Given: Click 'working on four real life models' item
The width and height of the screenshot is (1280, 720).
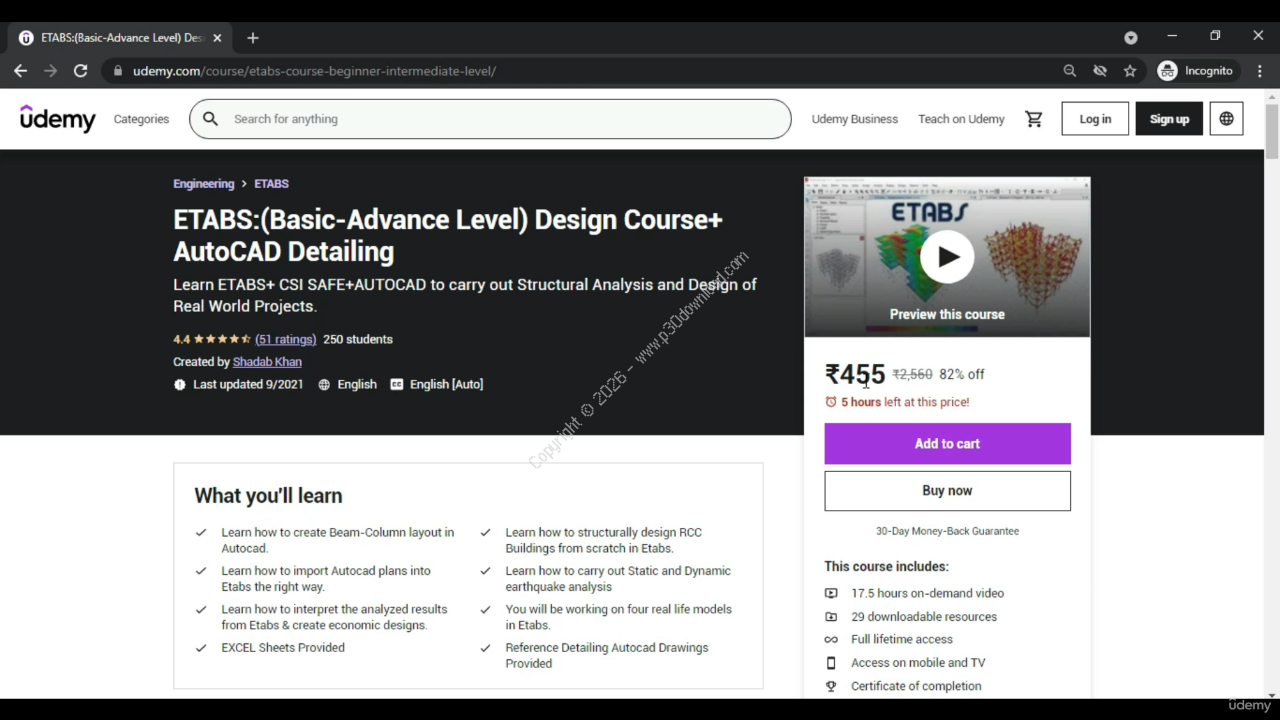Looking at the screenshot, I should 618,617.
